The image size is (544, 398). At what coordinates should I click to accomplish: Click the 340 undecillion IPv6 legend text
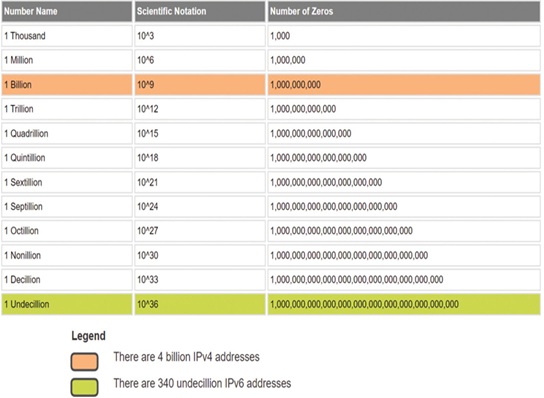202,383
